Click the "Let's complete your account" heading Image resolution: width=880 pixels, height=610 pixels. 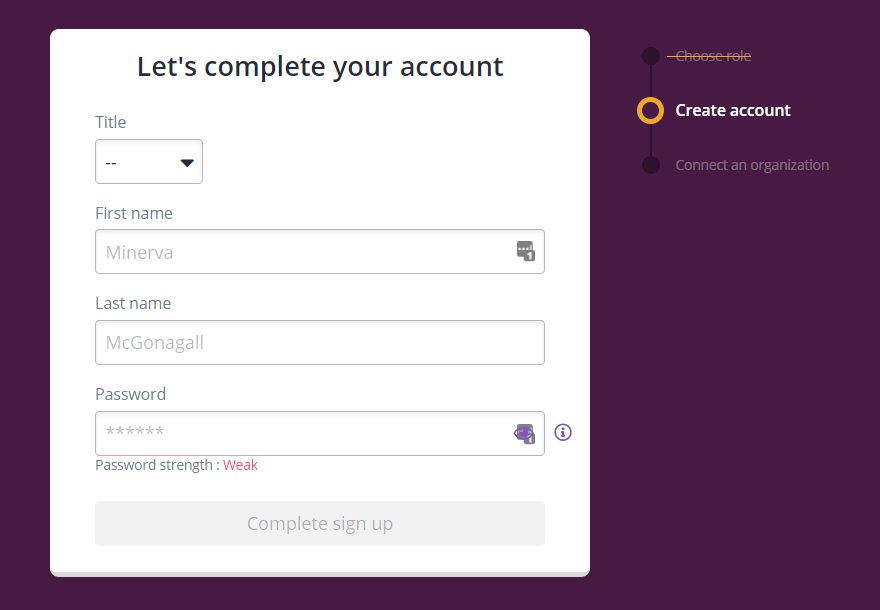(x=320, y=67)
